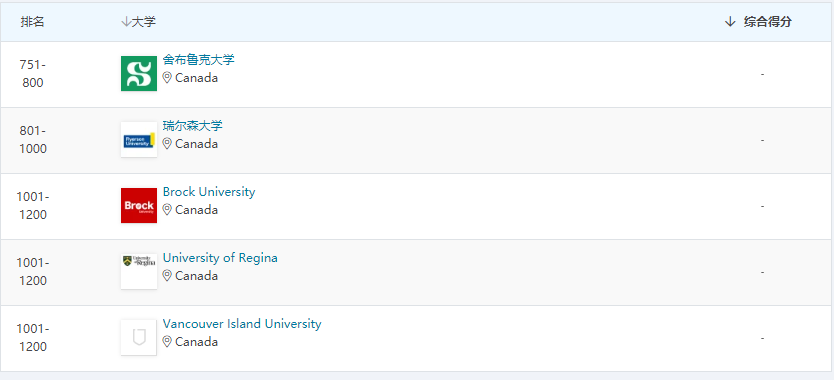Click the 751-800 rank cell
The width and height of the screenshot is (834, 380).
point(32,74)
